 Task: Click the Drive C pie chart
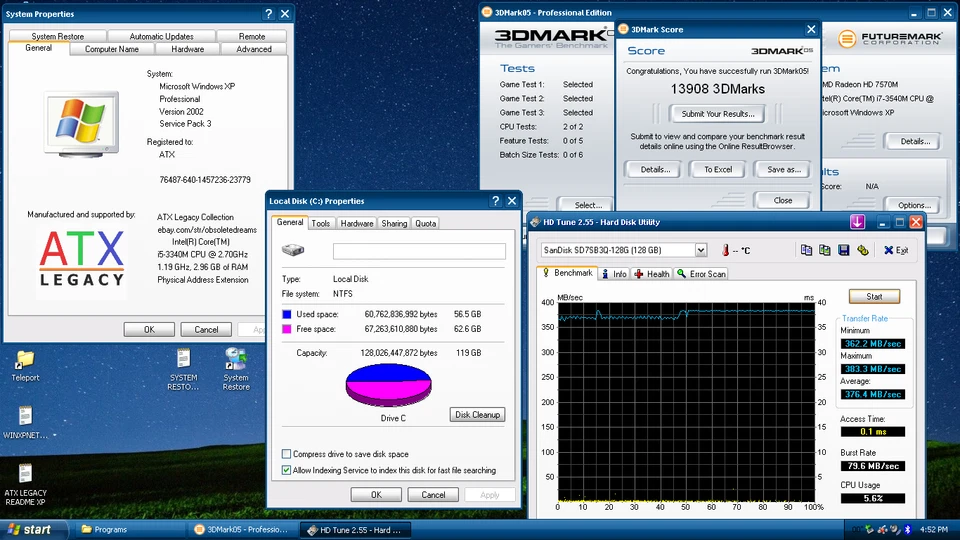coord(389,385)
